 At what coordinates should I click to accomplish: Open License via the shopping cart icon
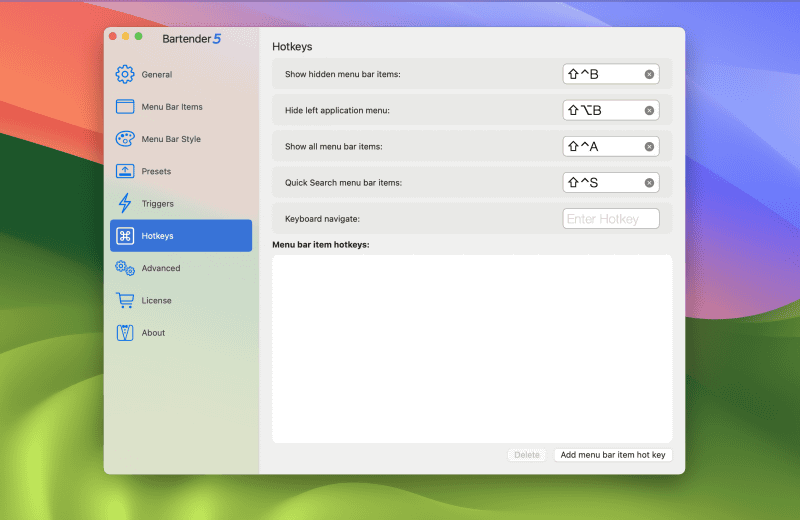(125, 300)
